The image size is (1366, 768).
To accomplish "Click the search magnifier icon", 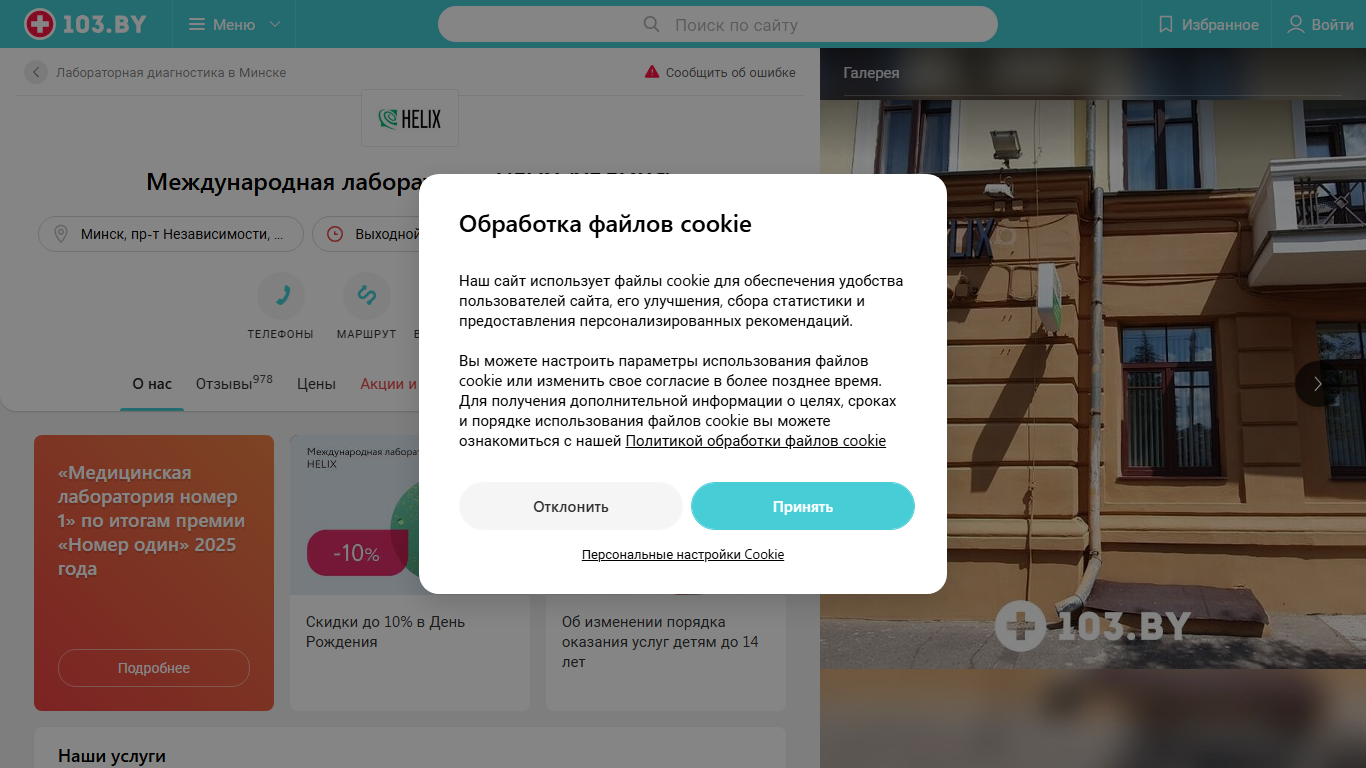I will click(x=651, y=24).
